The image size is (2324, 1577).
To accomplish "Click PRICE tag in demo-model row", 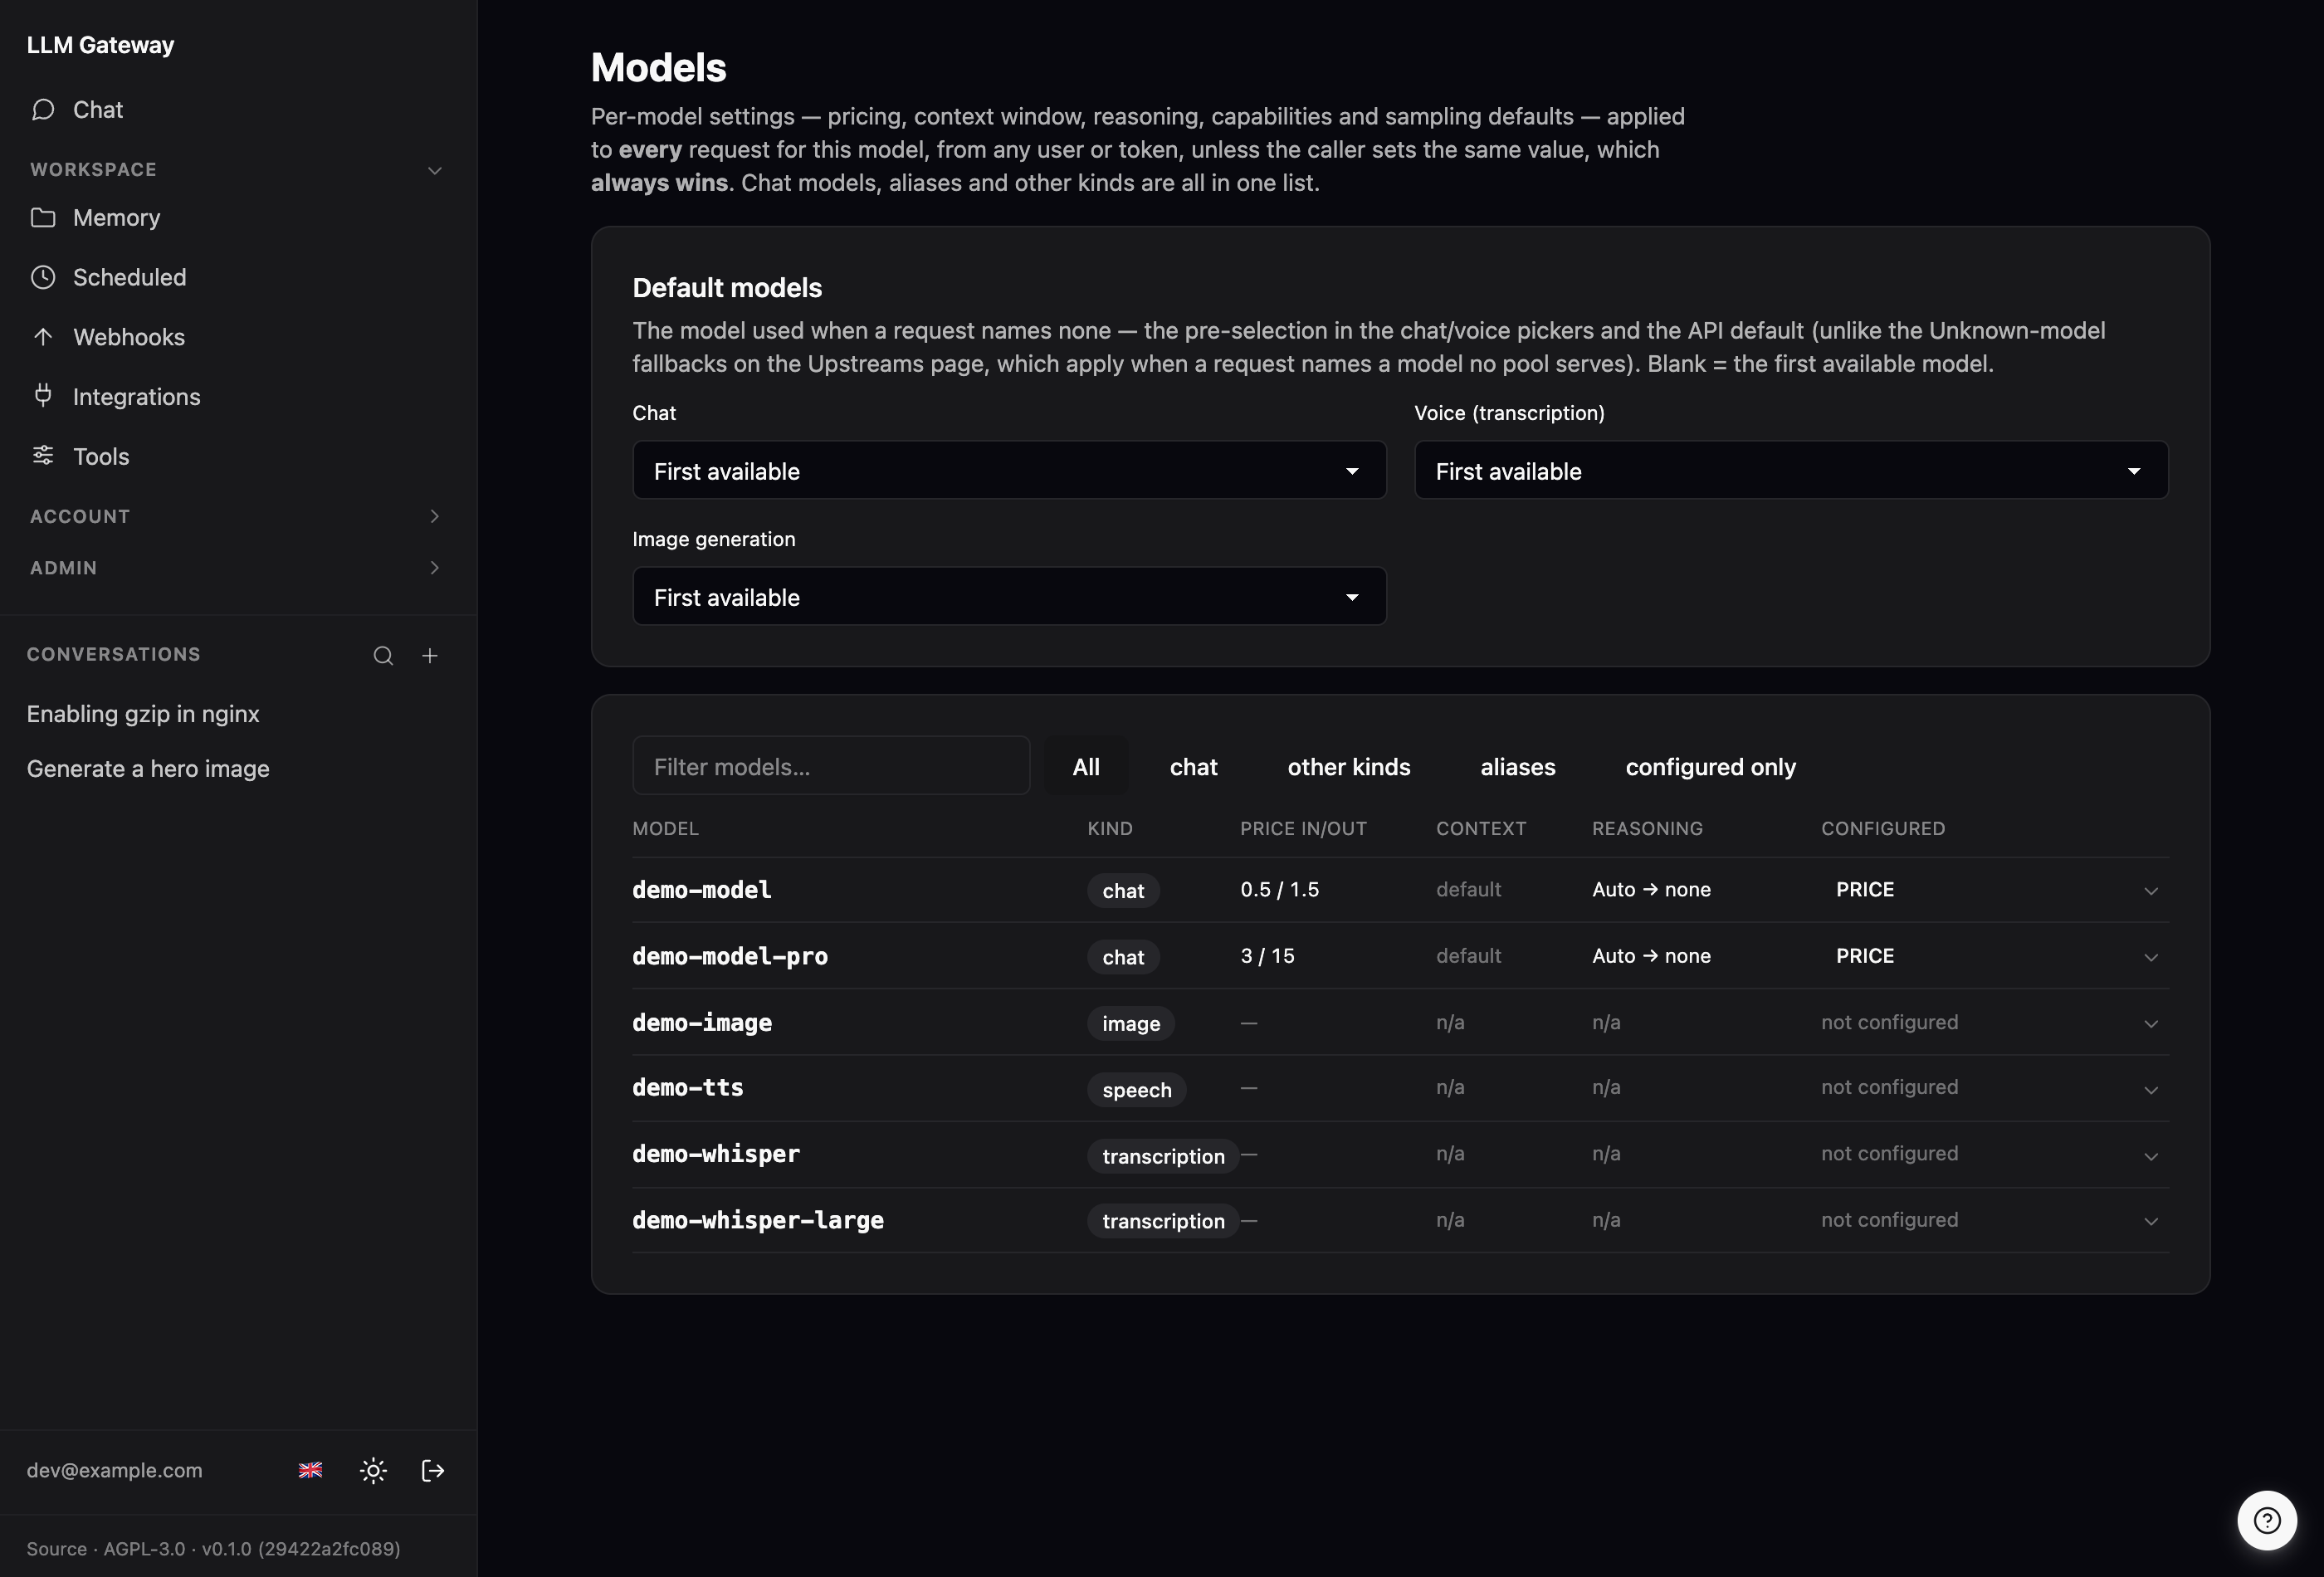I will coord(1865,890).
